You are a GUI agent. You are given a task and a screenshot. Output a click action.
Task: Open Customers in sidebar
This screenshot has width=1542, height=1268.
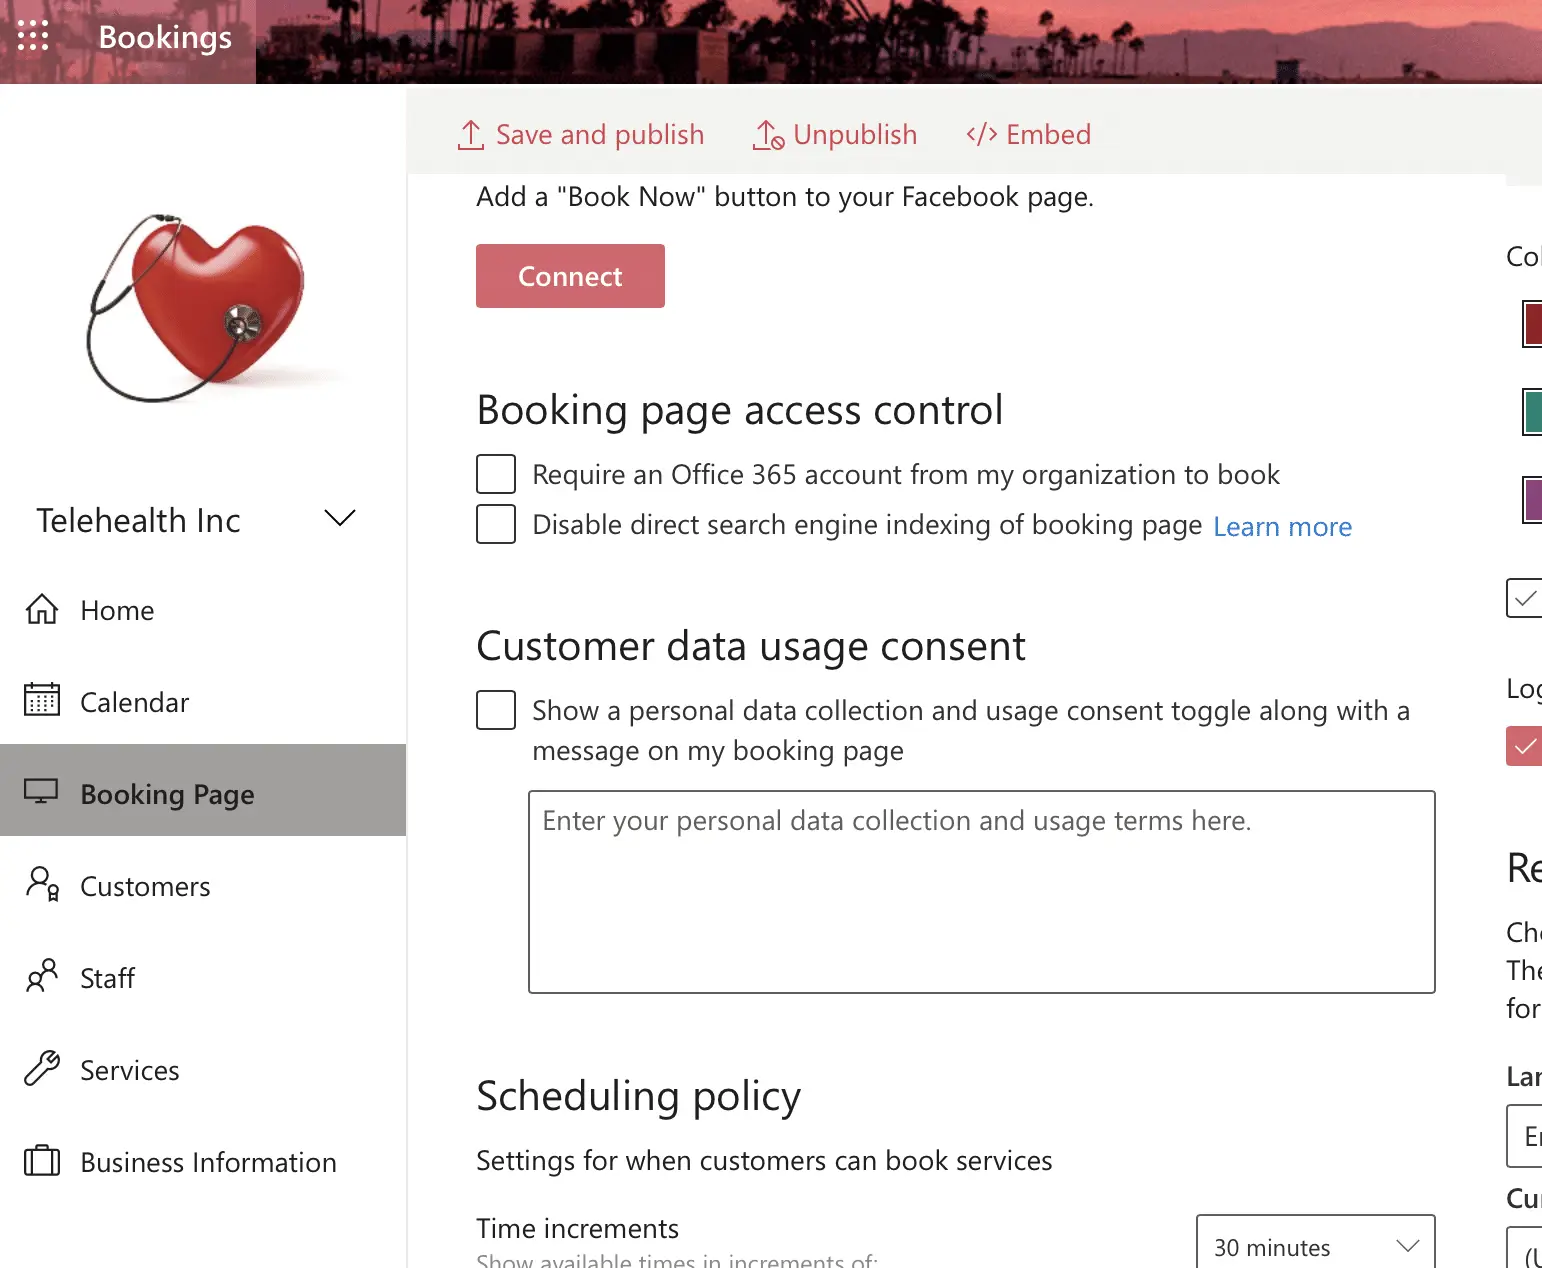[x=203, y=886]
